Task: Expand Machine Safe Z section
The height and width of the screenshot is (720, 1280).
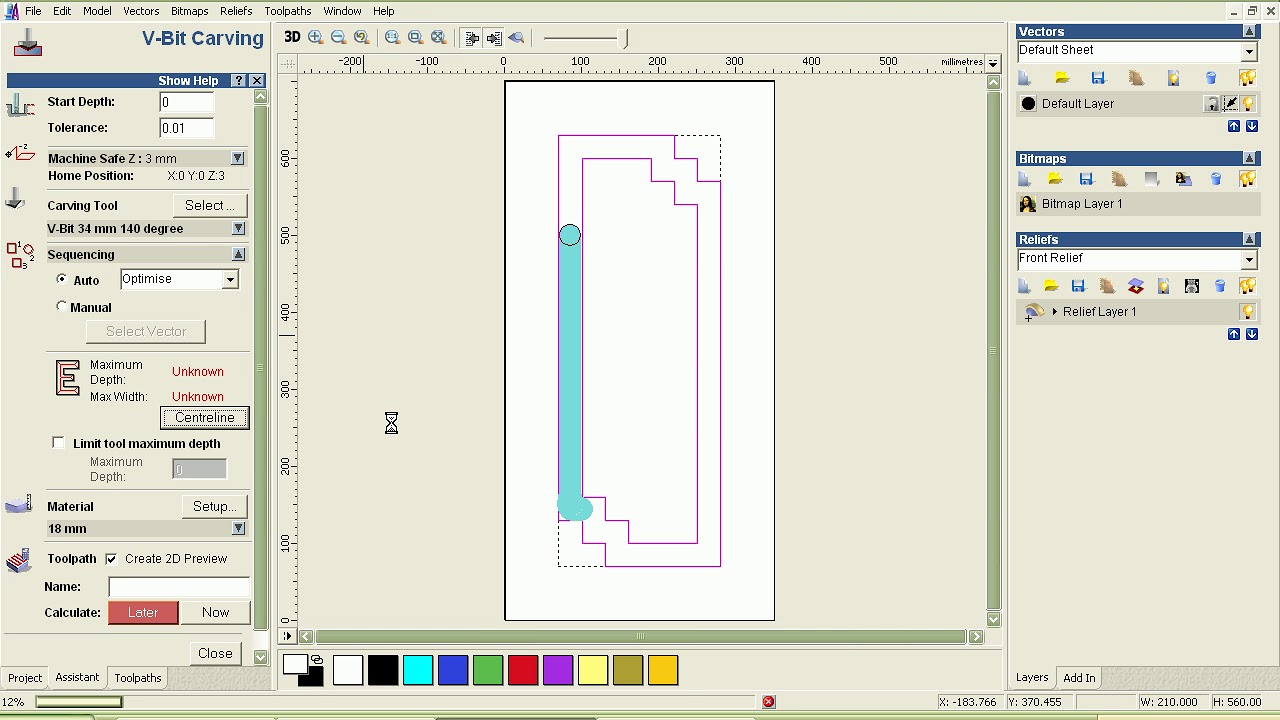Action: [238, 158]
